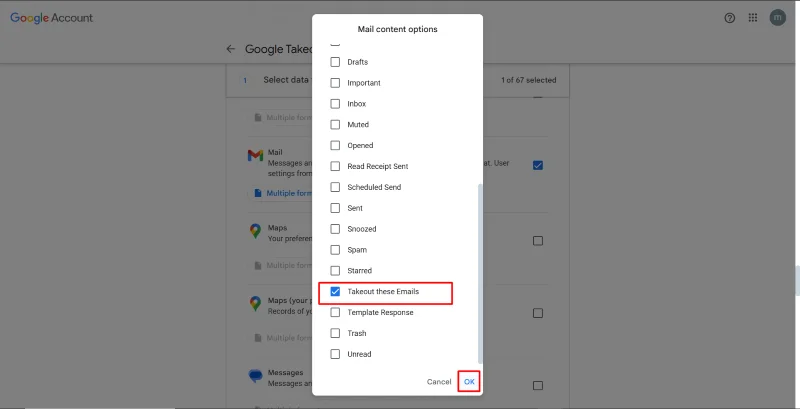Click the '1 of 67 selected' text

(529, 80)
